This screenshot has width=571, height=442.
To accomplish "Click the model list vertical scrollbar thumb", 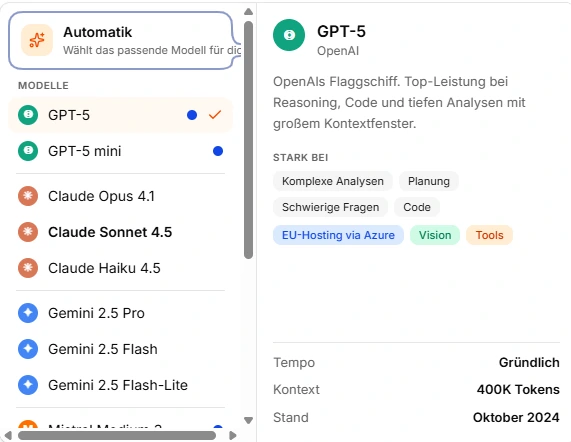I will click(248, 140).
